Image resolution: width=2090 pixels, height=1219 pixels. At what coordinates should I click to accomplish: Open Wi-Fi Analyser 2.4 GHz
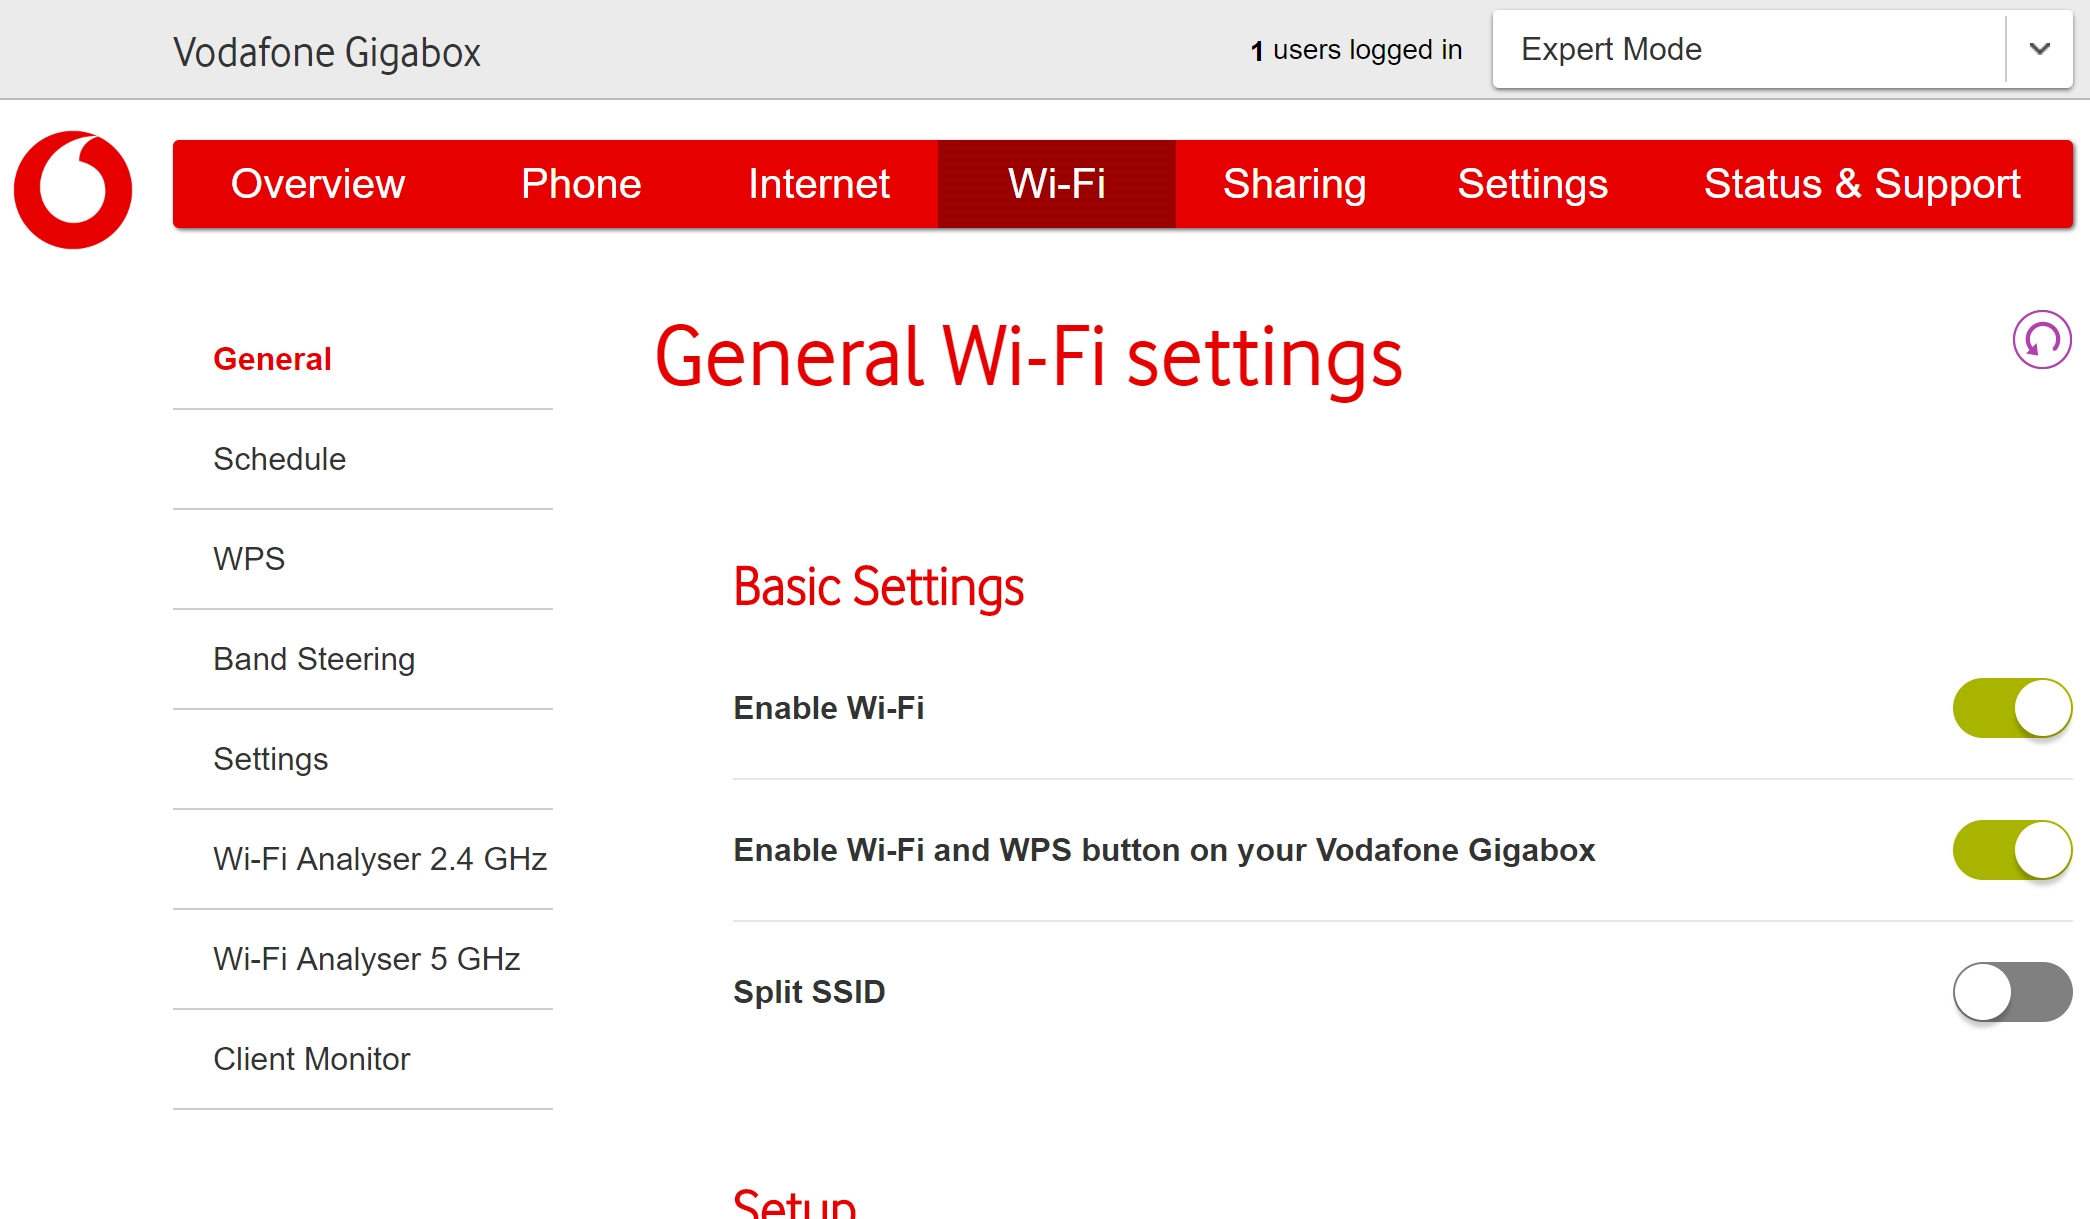tap(380, 859)
